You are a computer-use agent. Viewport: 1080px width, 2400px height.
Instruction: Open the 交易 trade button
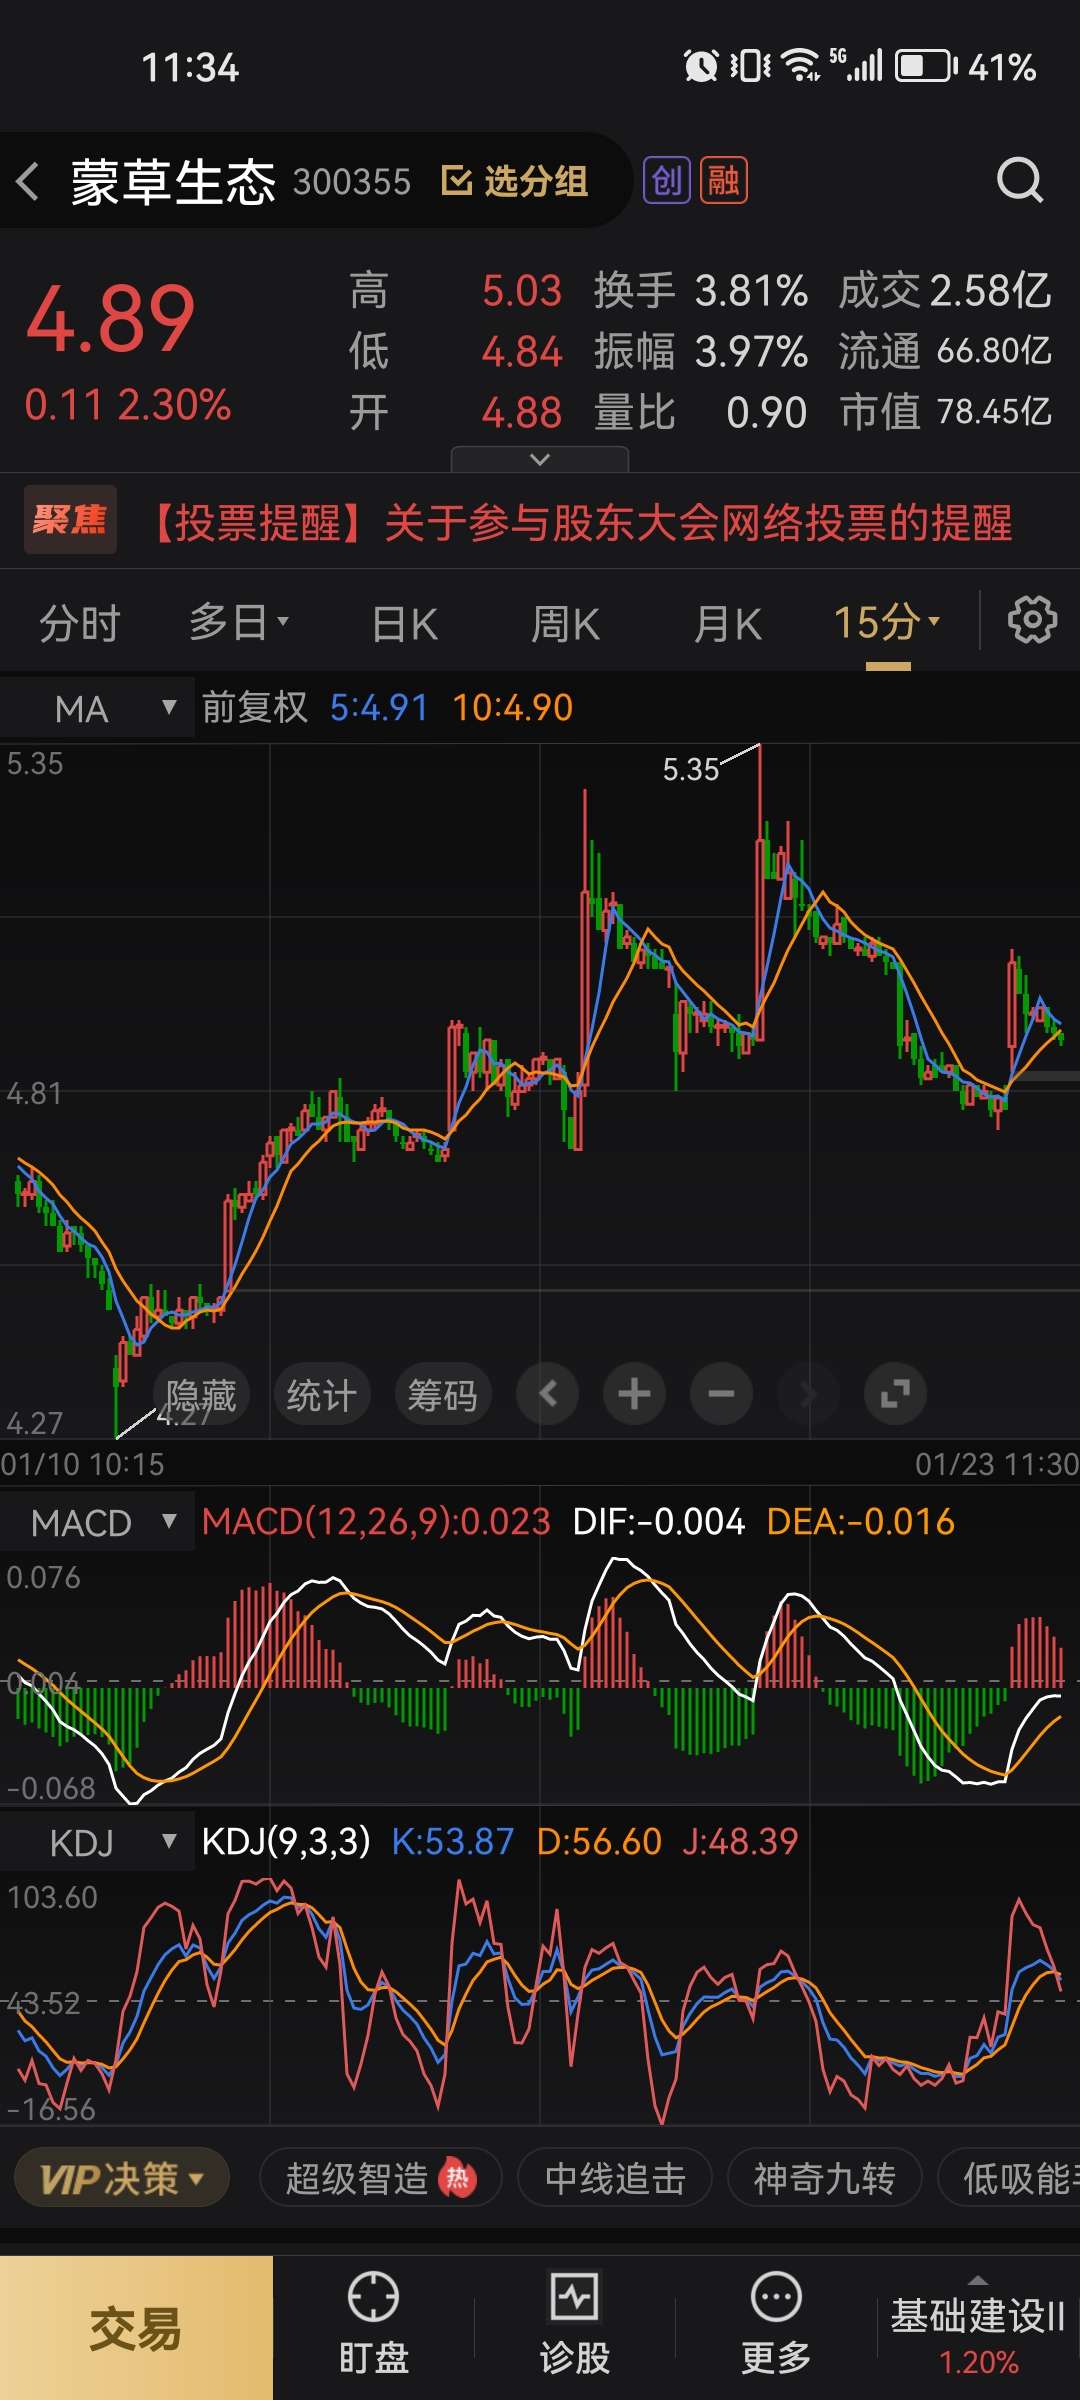pos(136,2327)
